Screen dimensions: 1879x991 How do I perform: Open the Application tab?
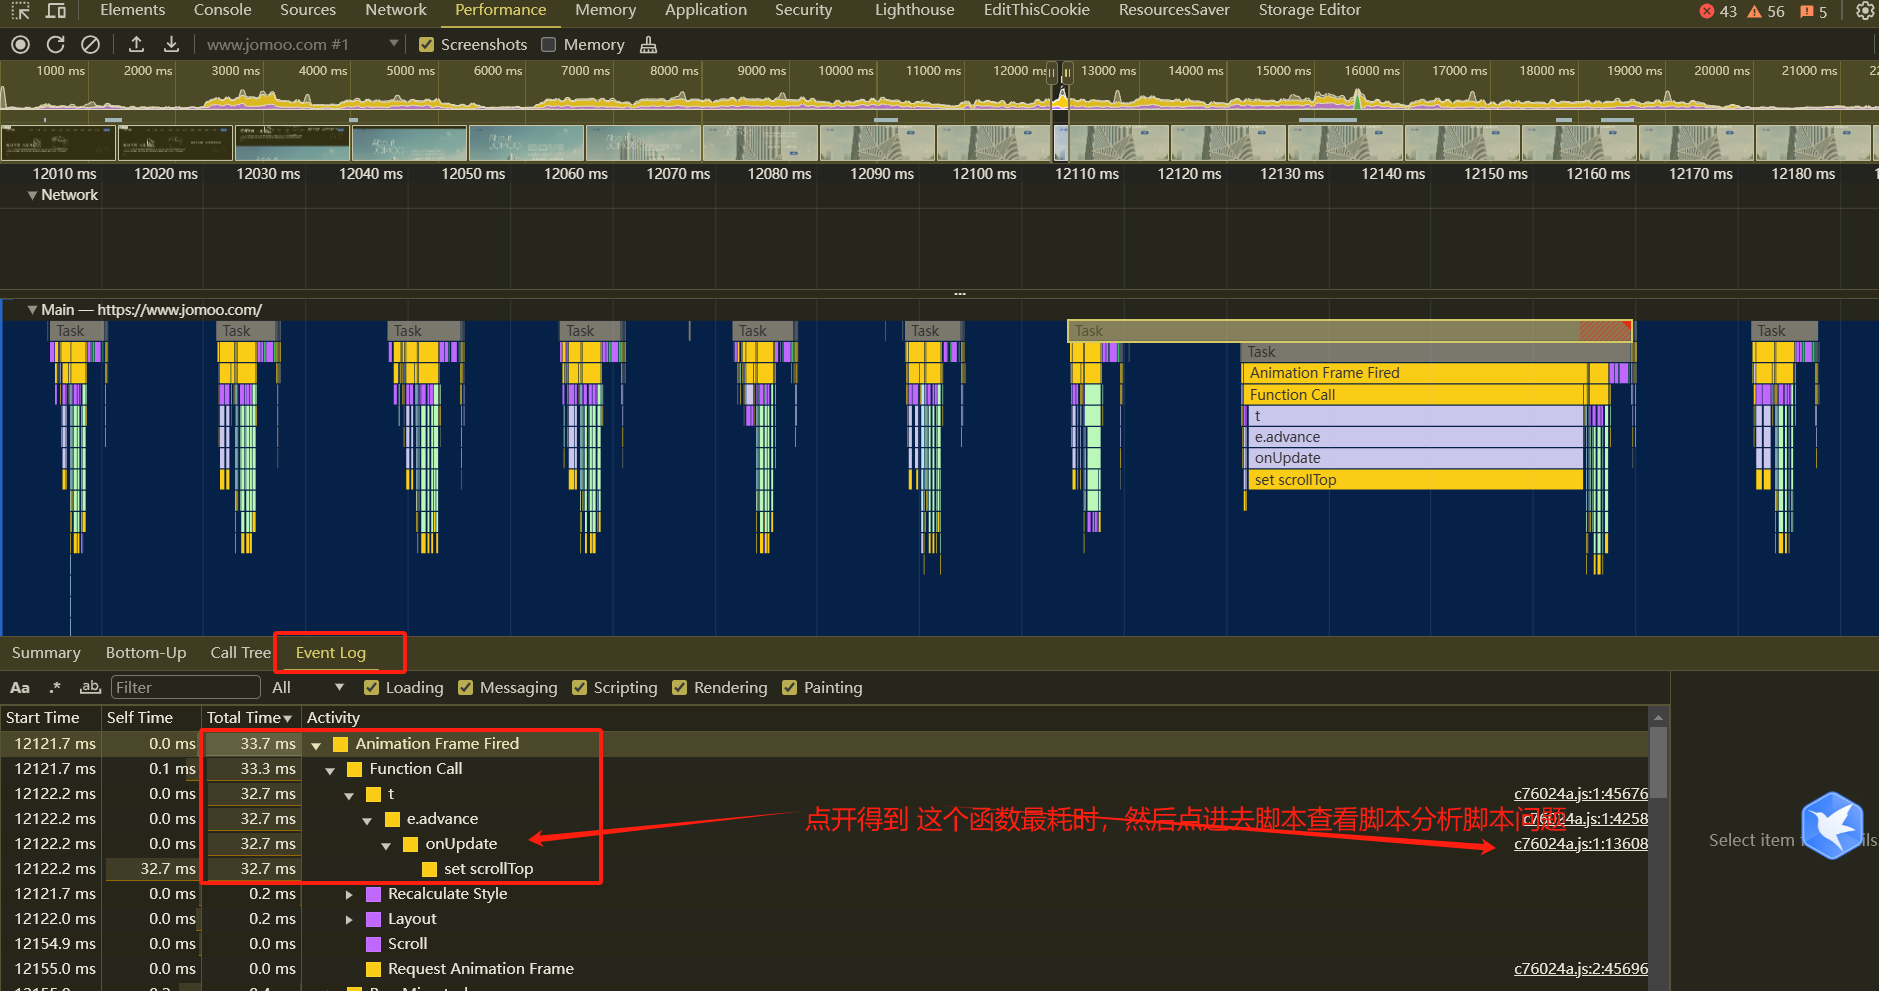point(706,10)
